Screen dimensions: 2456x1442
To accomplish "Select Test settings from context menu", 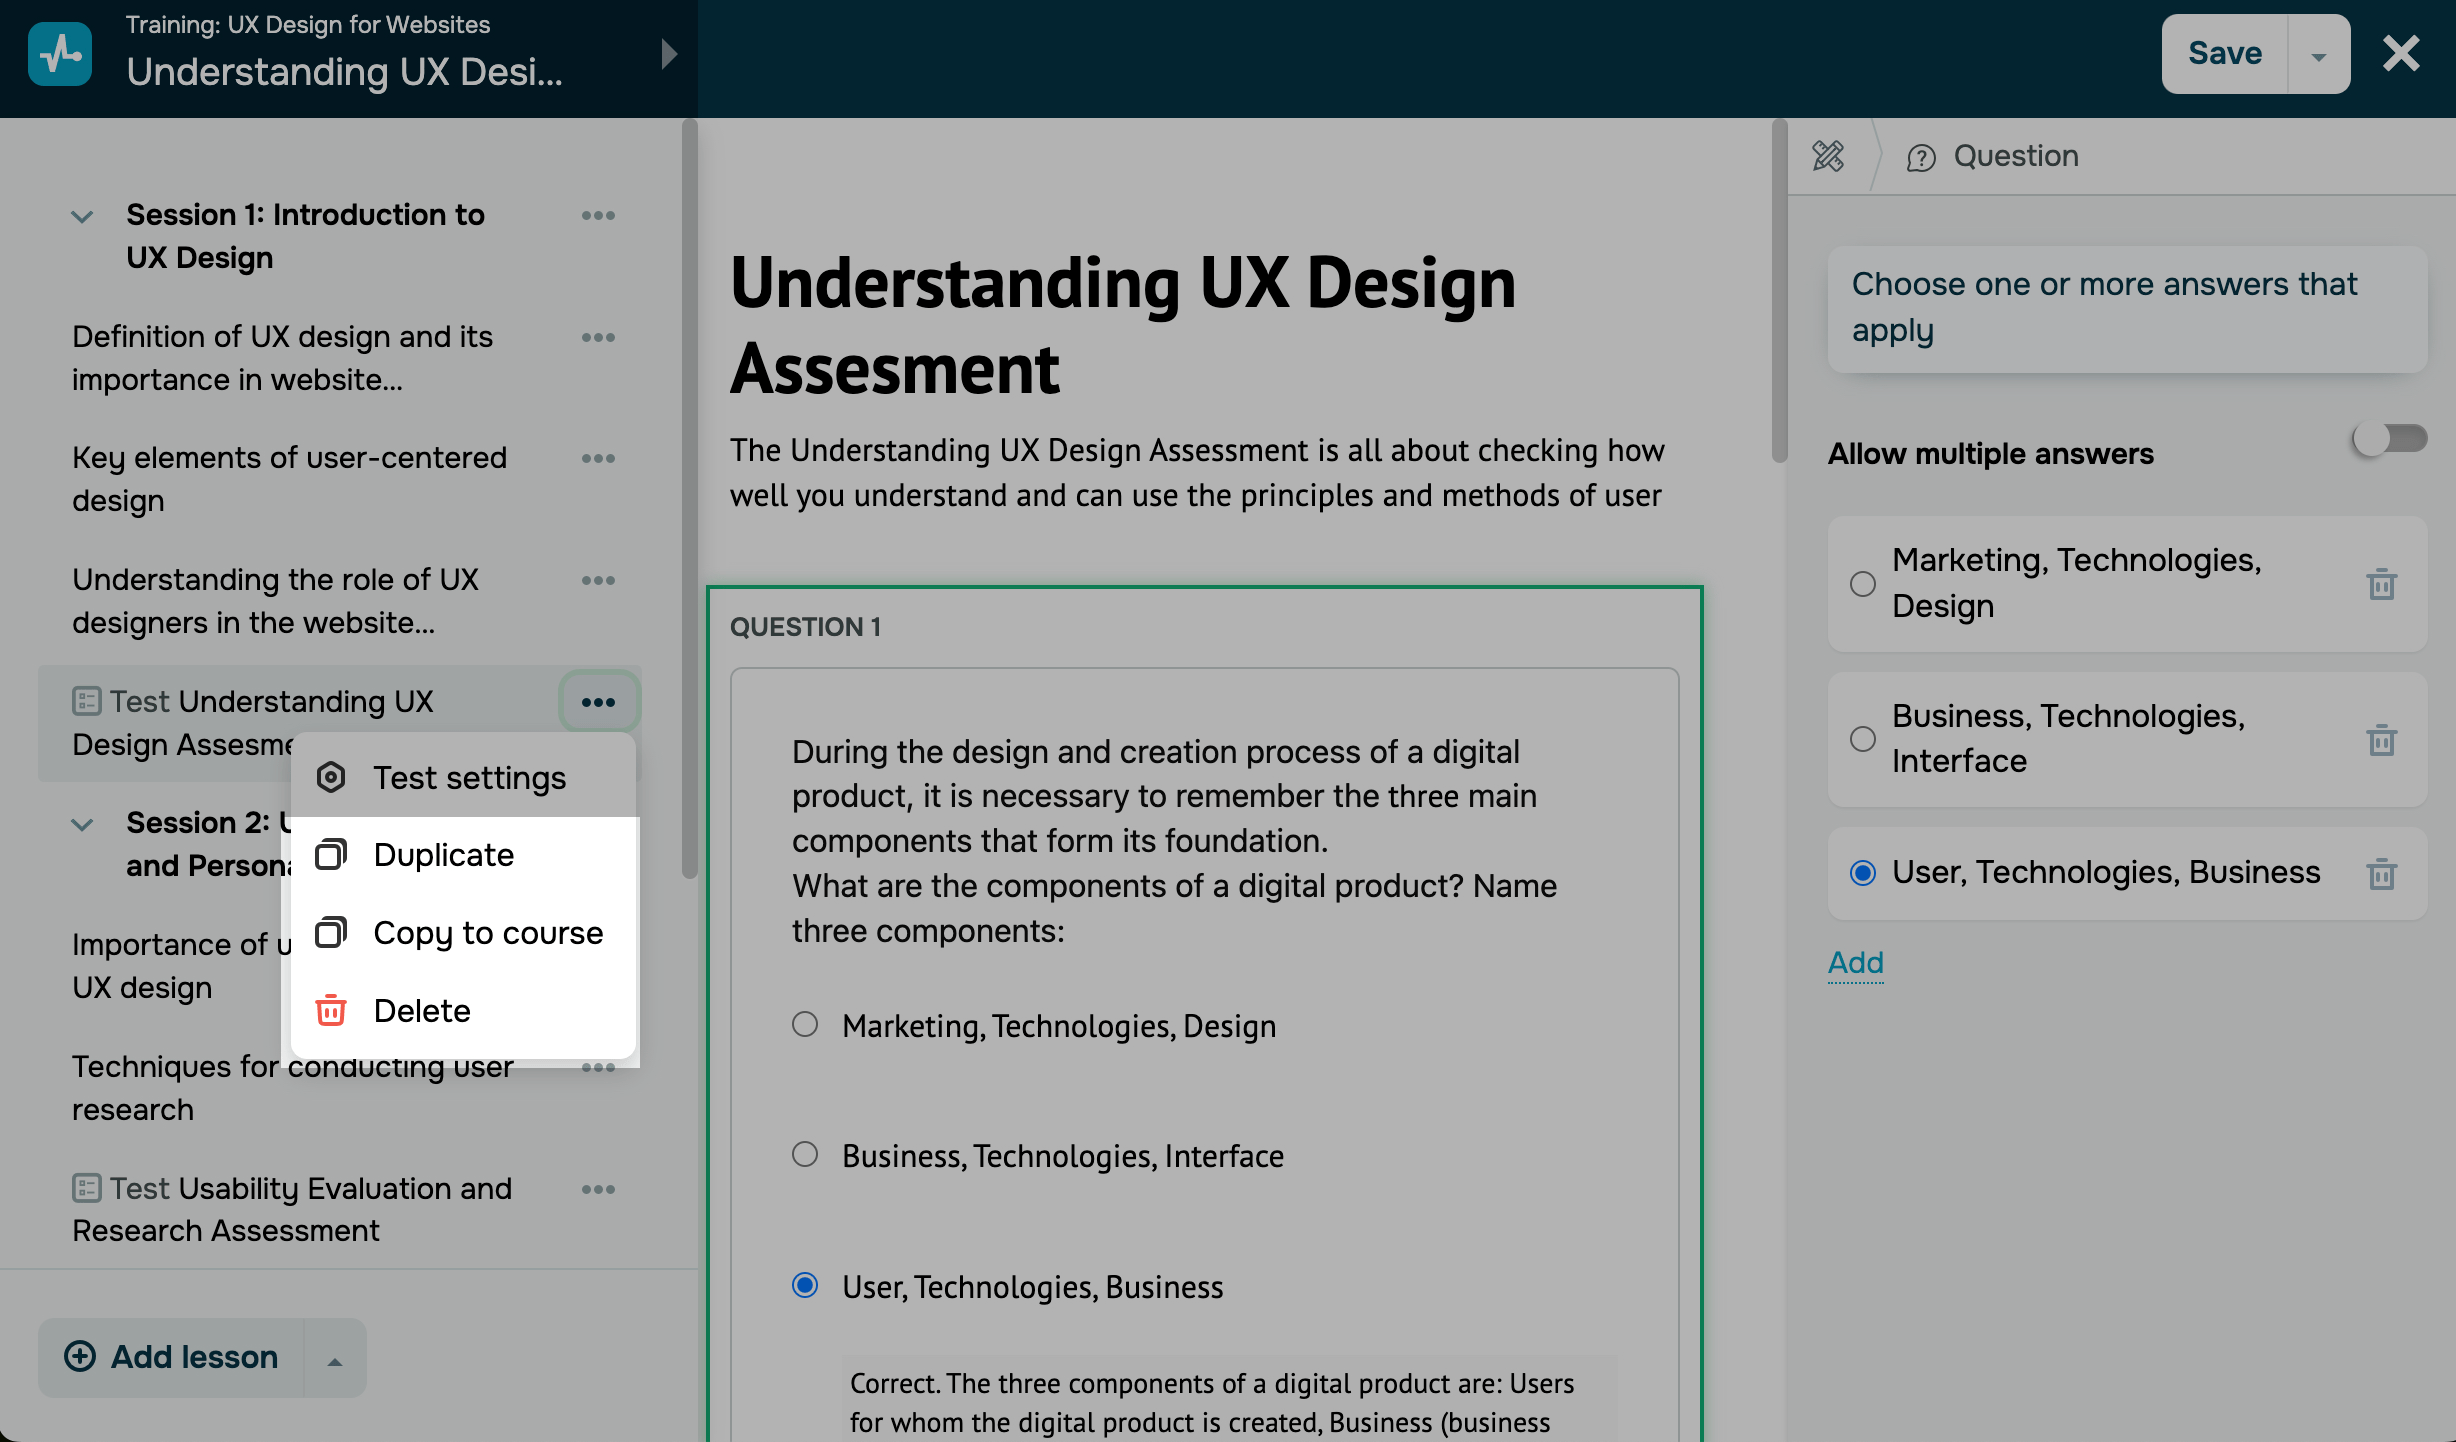I will coord(464,778).
